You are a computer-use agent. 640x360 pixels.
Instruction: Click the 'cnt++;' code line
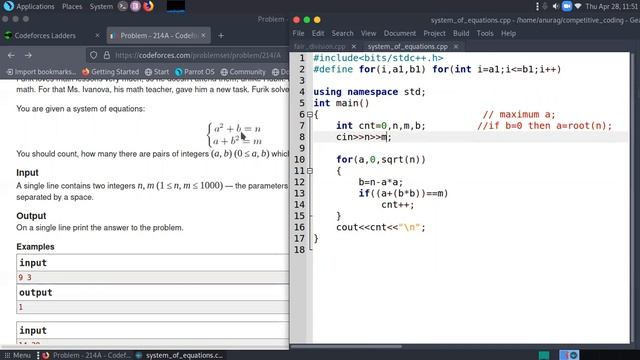click(x=398, y=205)
